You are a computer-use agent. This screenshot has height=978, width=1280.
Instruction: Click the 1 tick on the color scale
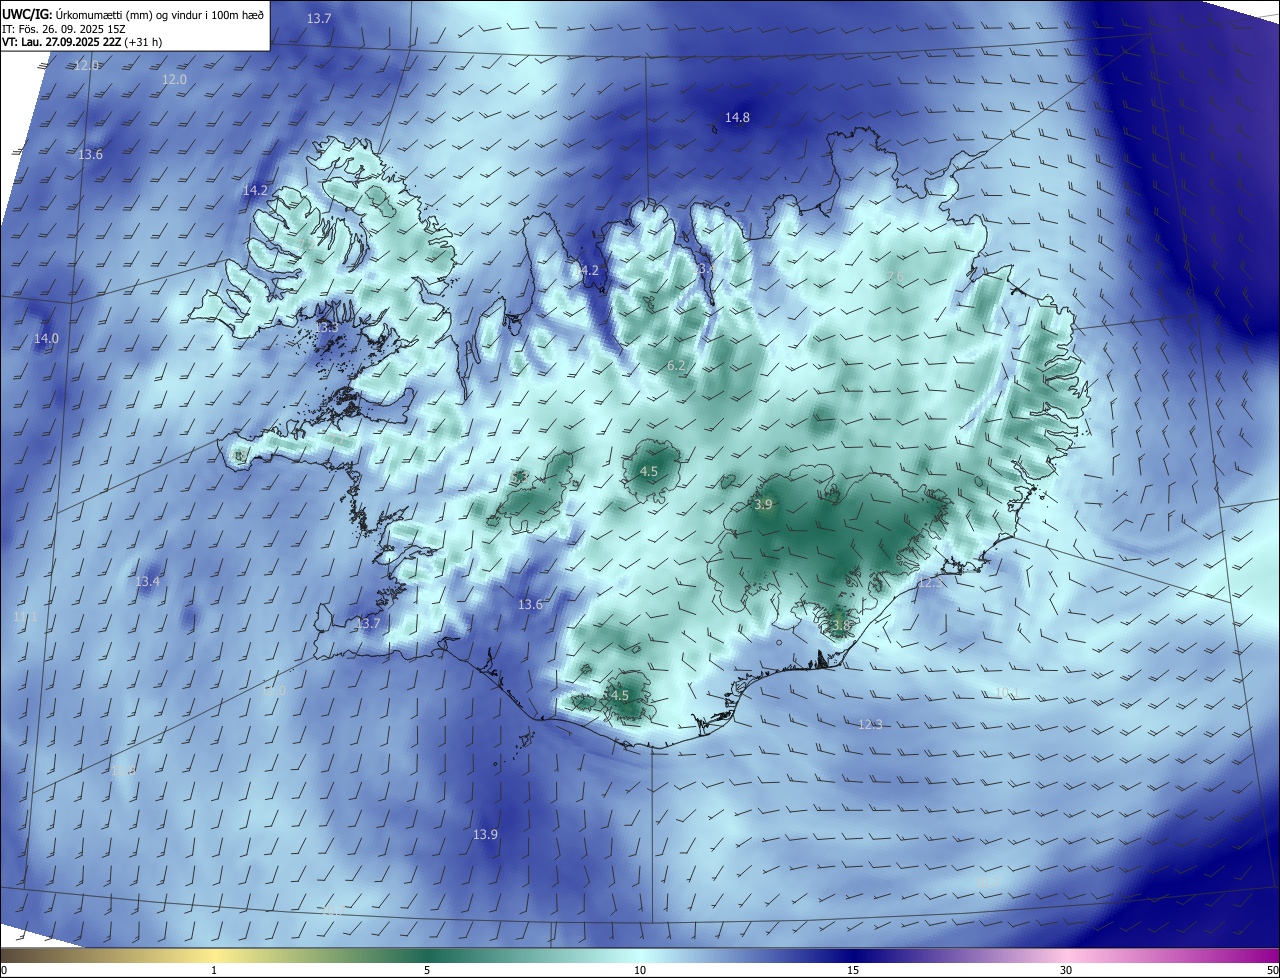point(214,970)
